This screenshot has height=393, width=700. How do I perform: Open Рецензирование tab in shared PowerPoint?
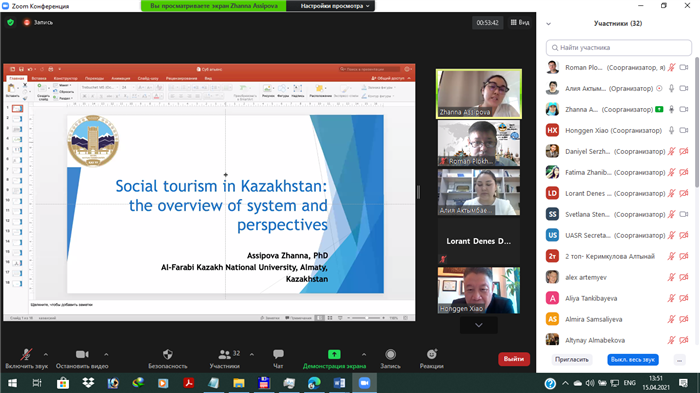[181, 78]
